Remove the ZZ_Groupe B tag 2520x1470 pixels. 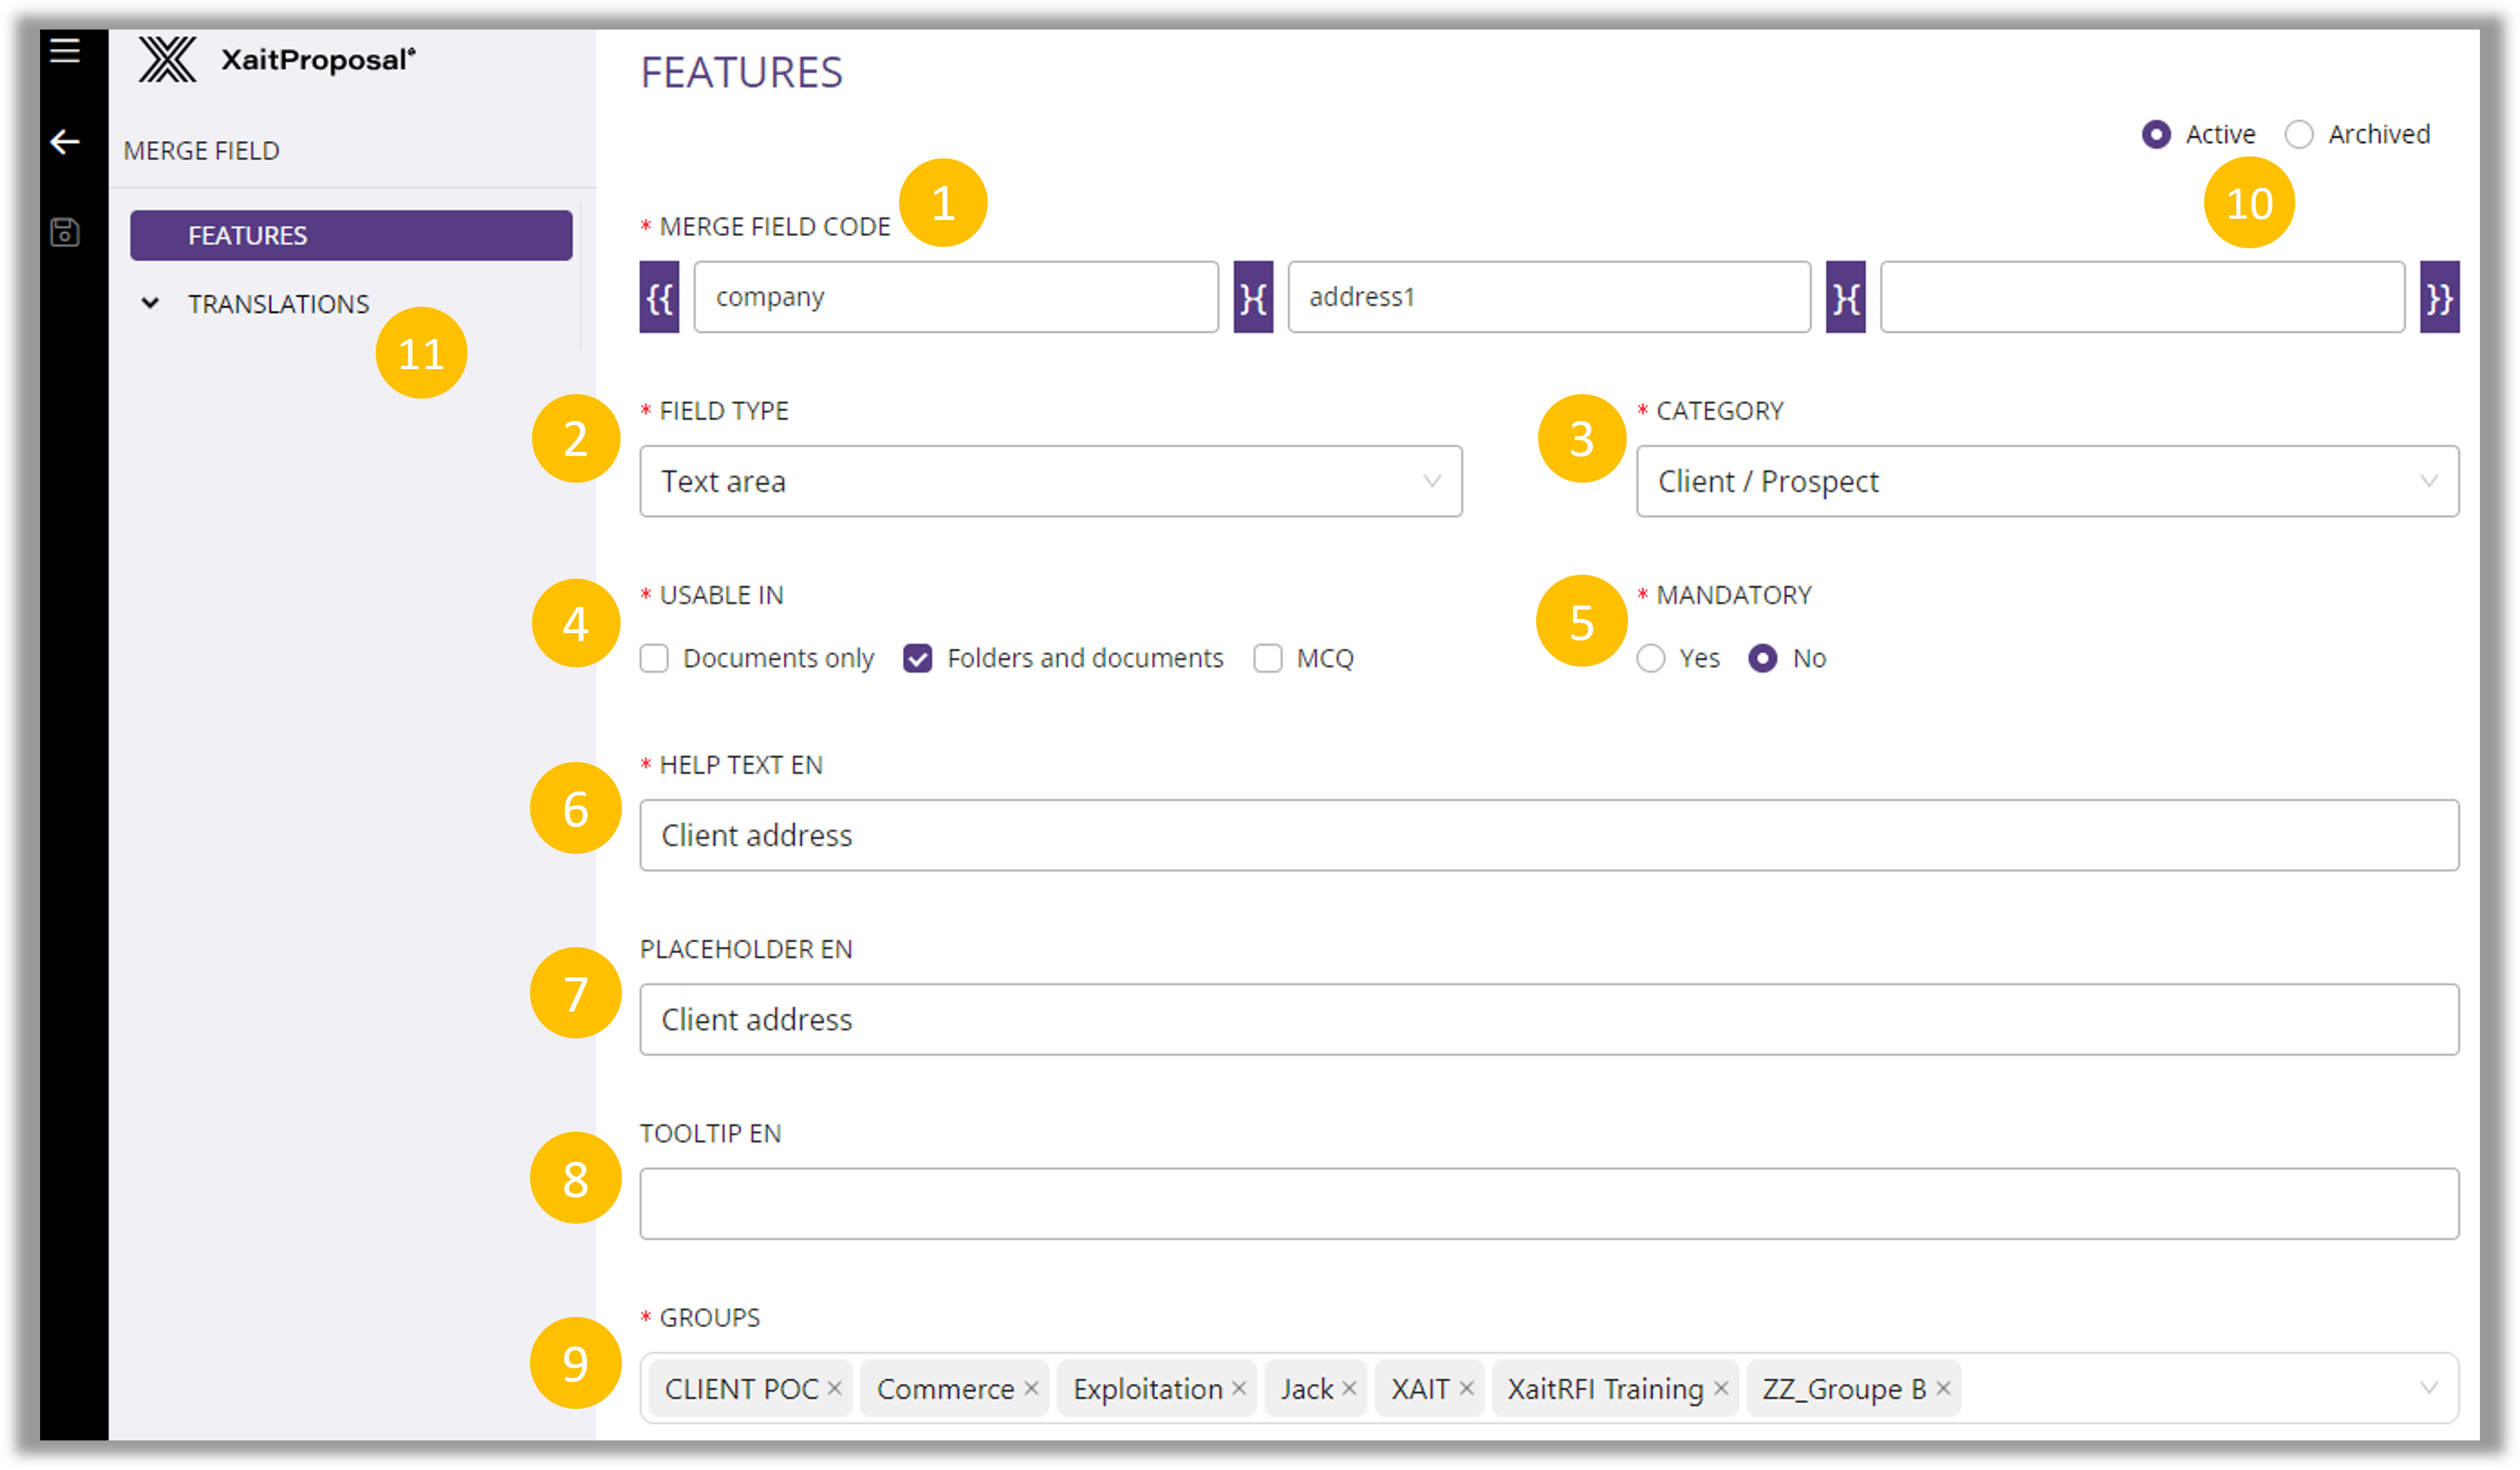coord(1943,1388)
